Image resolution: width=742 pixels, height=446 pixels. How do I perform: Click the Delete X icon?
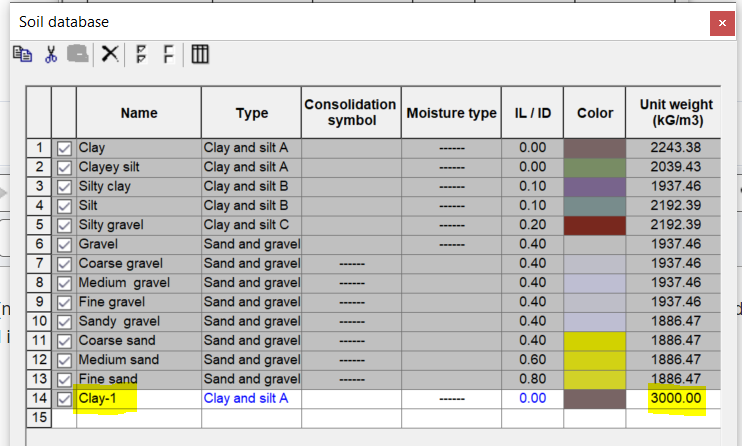[110, 54]
